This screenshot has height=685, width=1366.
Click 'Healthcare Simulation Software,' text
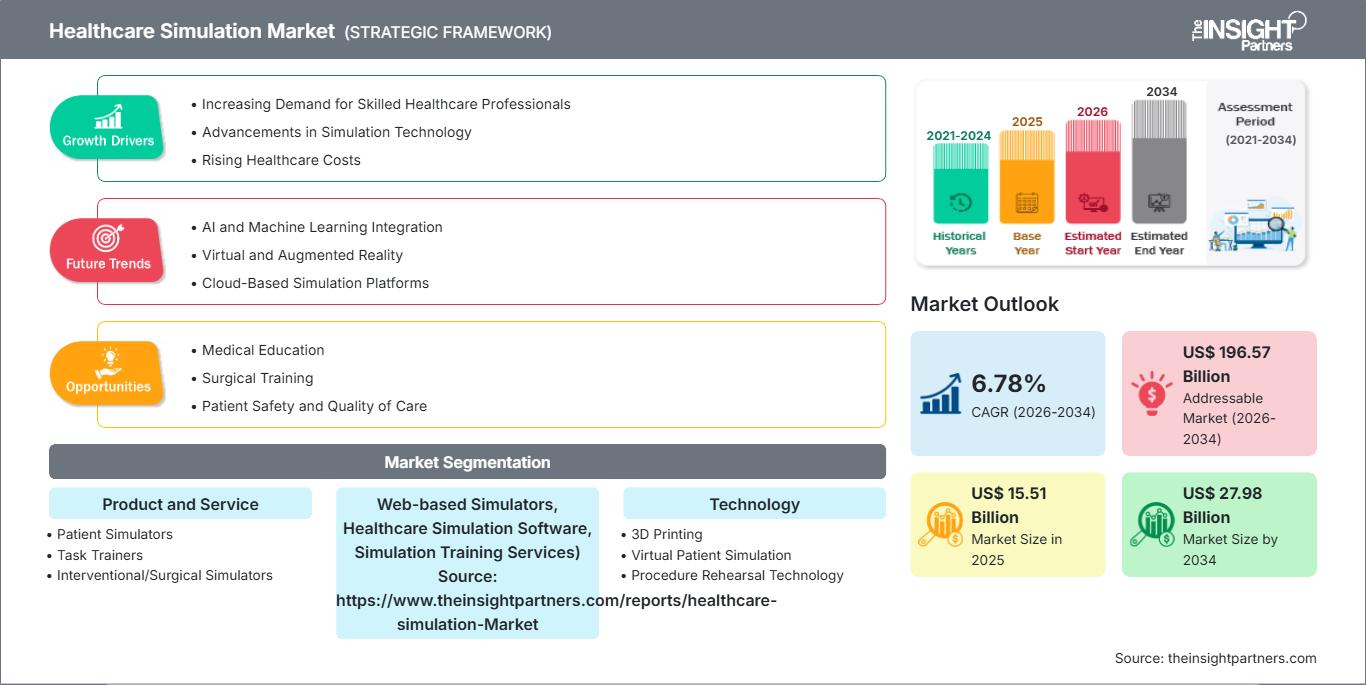click(x=467, y=528)
